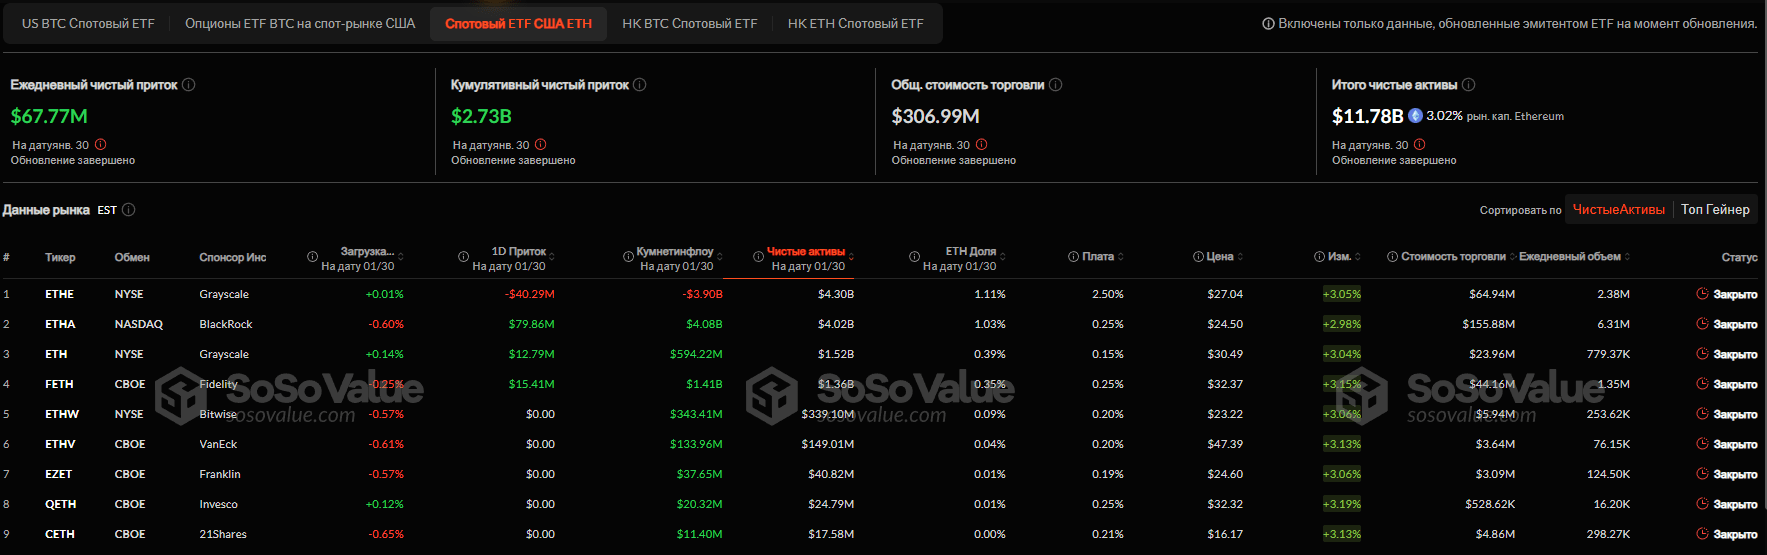This screenshot has height=555, width=1767.
Task: Click red date-warning icon under $67.77M
Action: tap(100, 144)
